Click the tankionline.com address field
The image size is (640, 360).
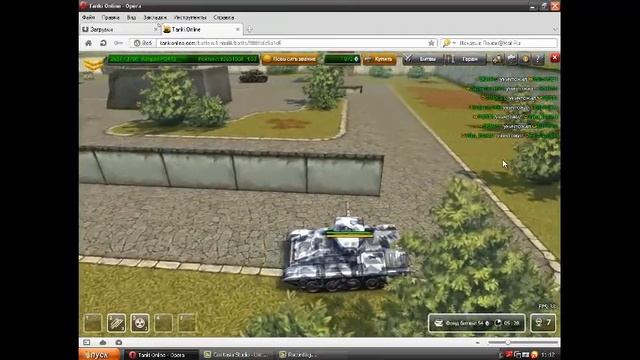[x=291, y=43]
